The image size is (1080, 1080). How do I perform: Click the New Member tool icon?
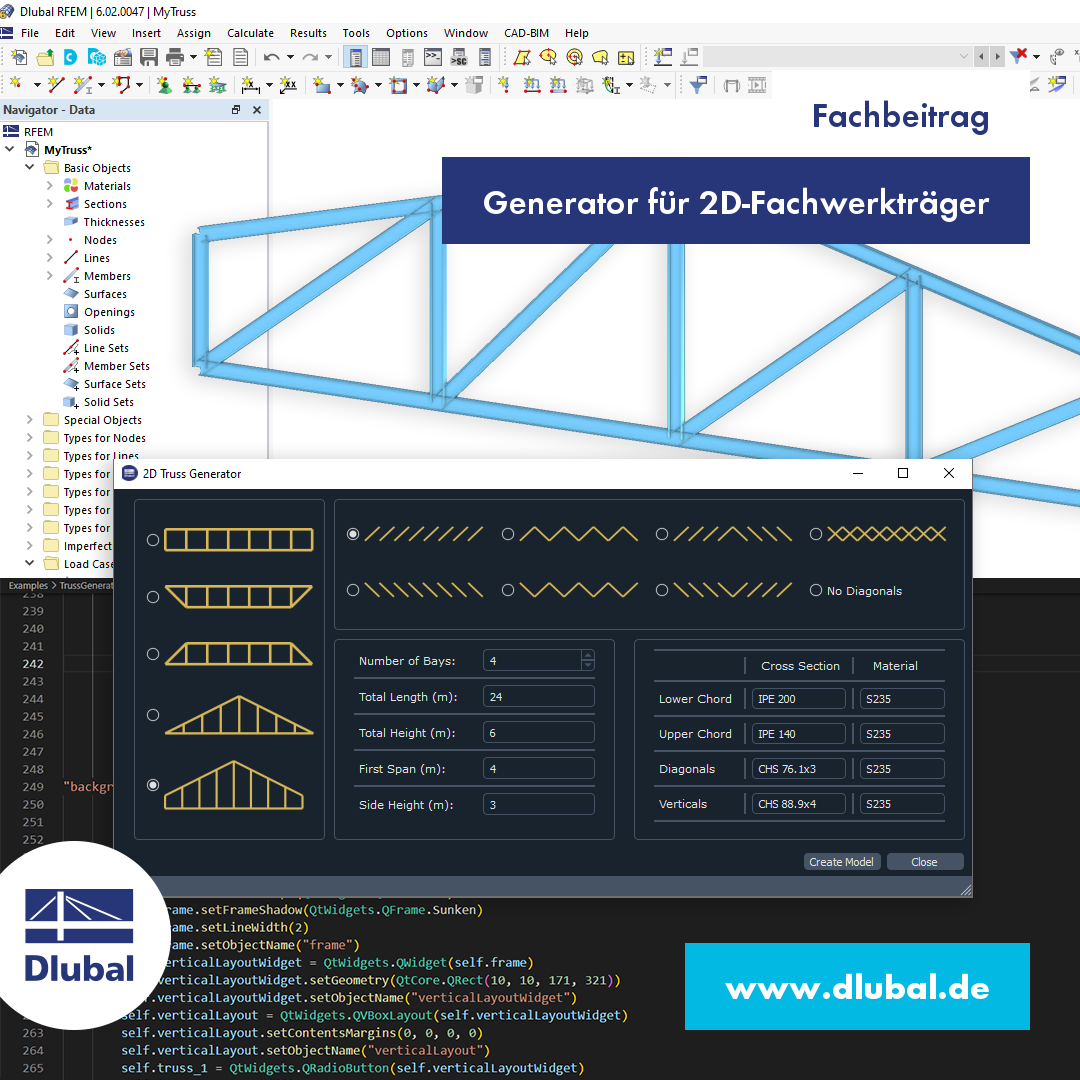(x=83, y=85)
